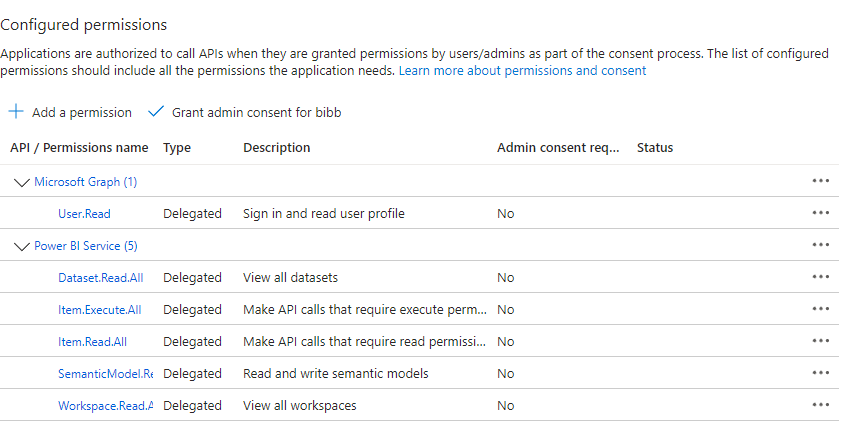
Task: Click the description 'View all workspaces'
Action: (300, 405)
